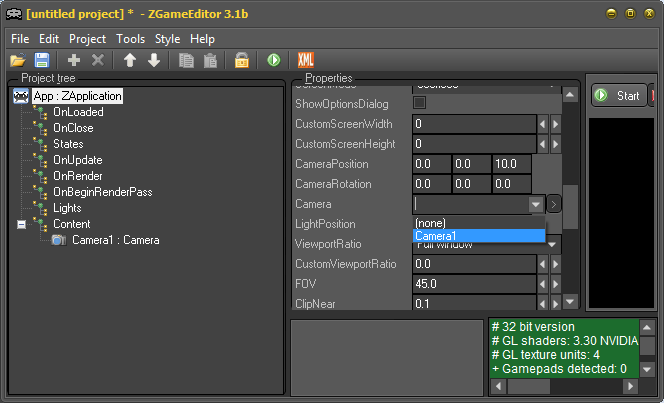Click the ClipNear field showing 0.1
The image size is (664, 403).
click(x=474, y=304)
